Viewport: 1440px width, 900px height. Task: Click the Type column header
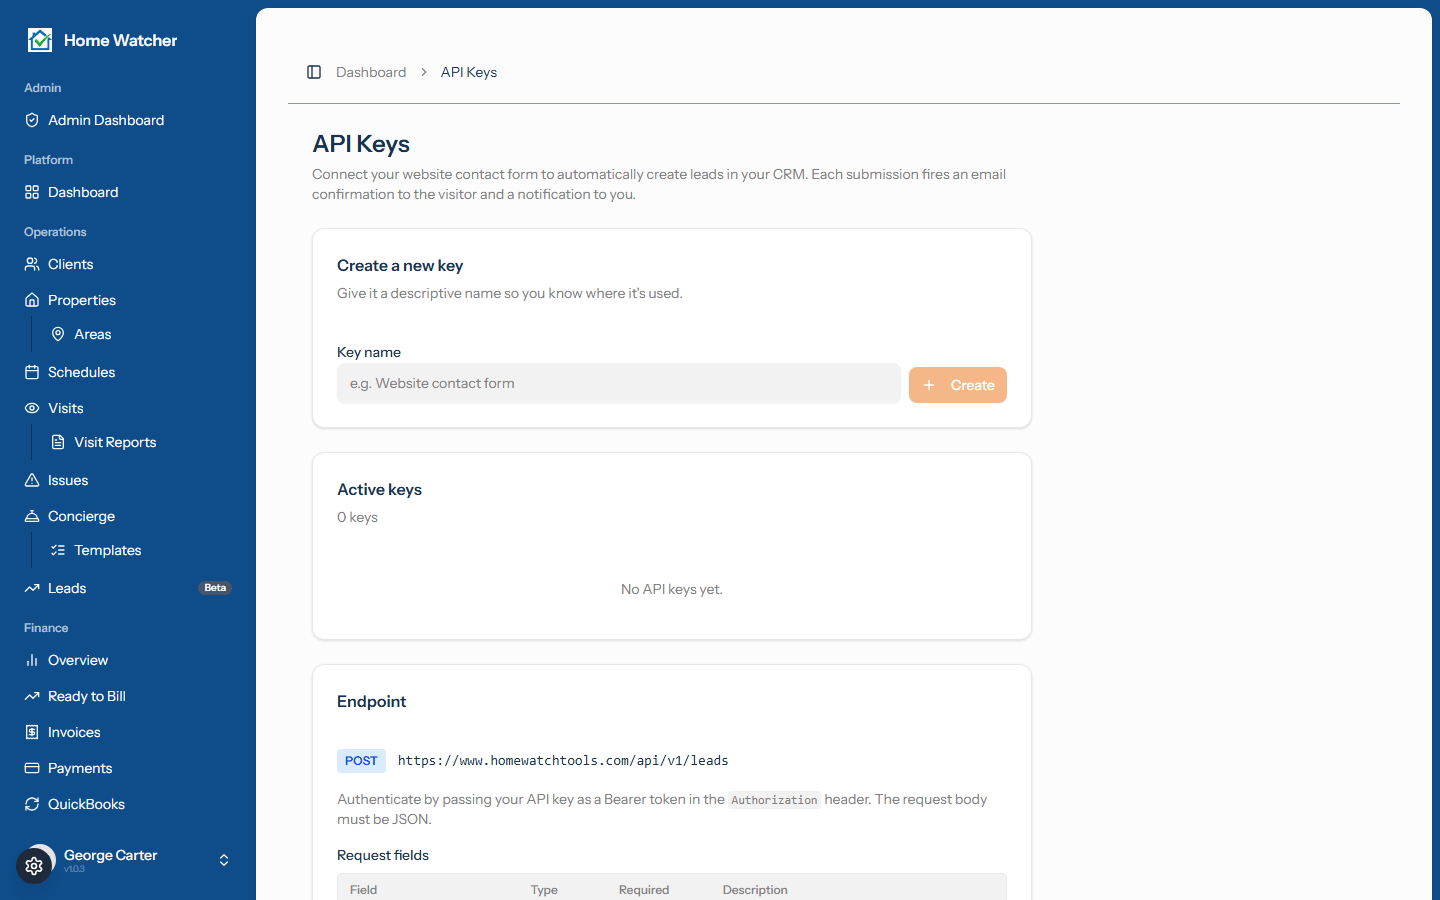[x=544, y=890]
